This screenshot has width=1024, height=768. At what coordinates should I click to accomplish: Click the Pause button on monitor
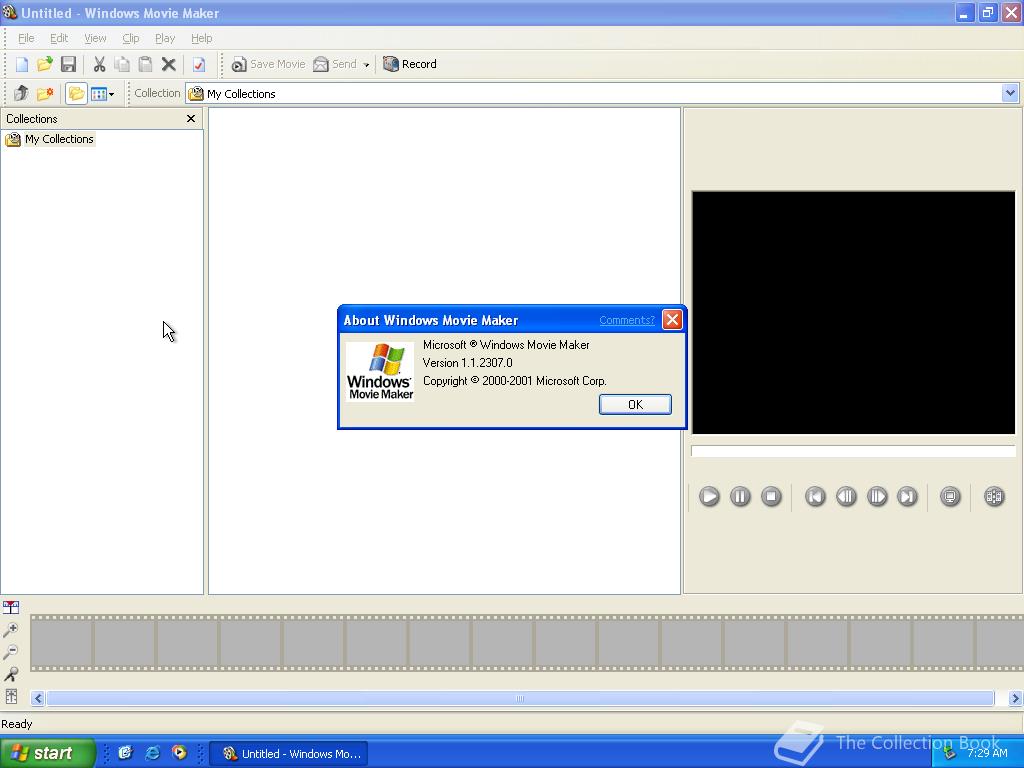[x=740, y=496]
